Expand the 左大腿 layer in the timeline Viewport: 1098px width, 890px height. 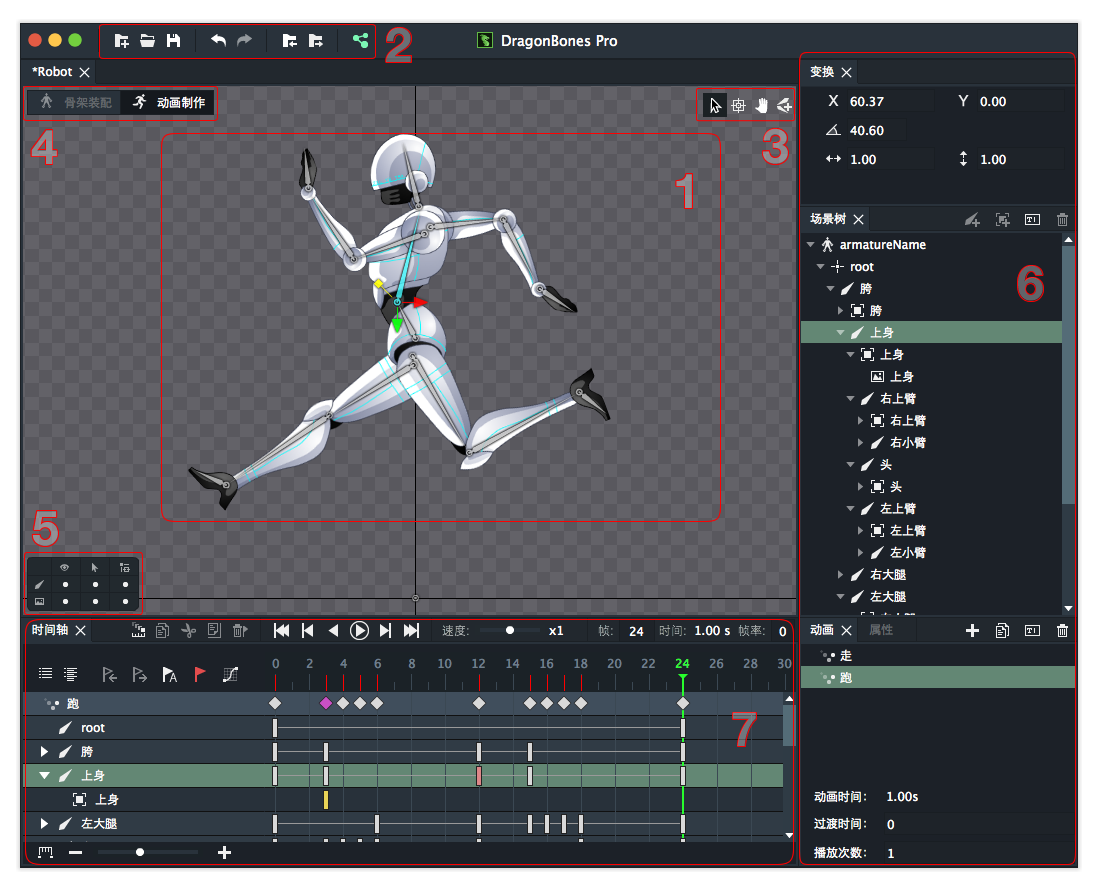click(x=44, y=823)
